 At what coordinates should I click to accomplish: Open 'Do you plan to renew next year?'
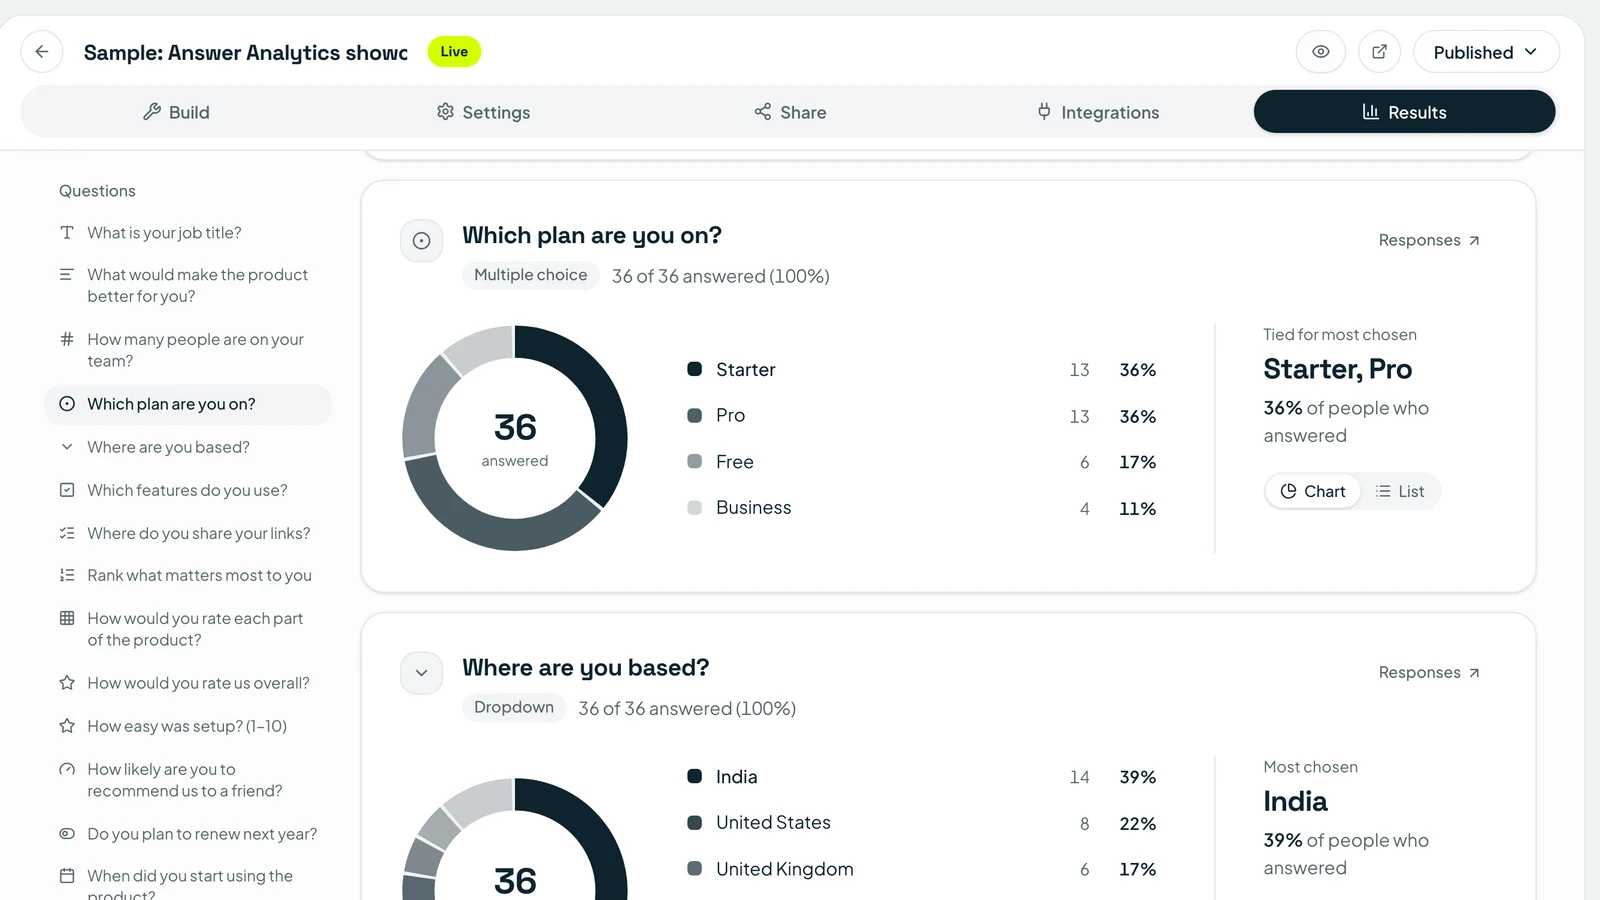tap(188, 834)
